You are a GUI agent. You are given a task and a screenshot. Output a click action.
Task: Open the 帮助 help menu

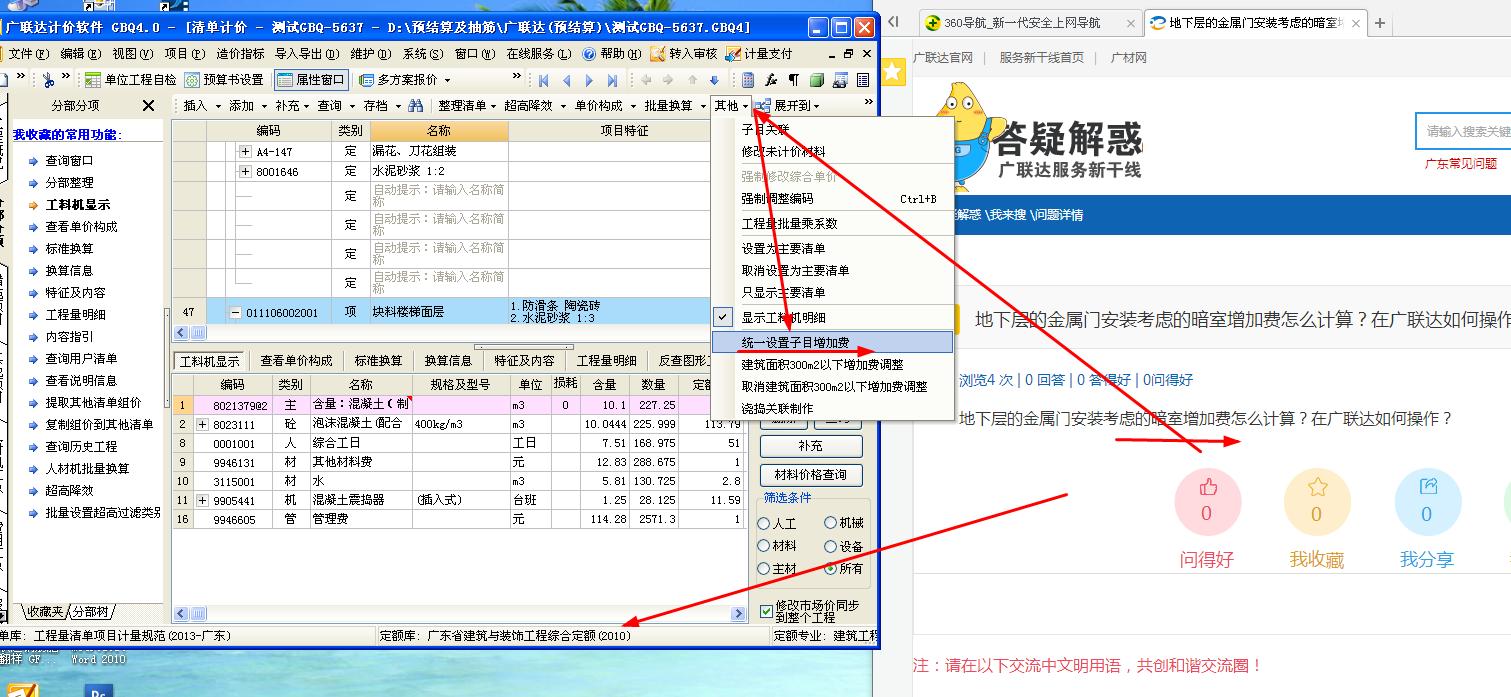click(611, 54)
